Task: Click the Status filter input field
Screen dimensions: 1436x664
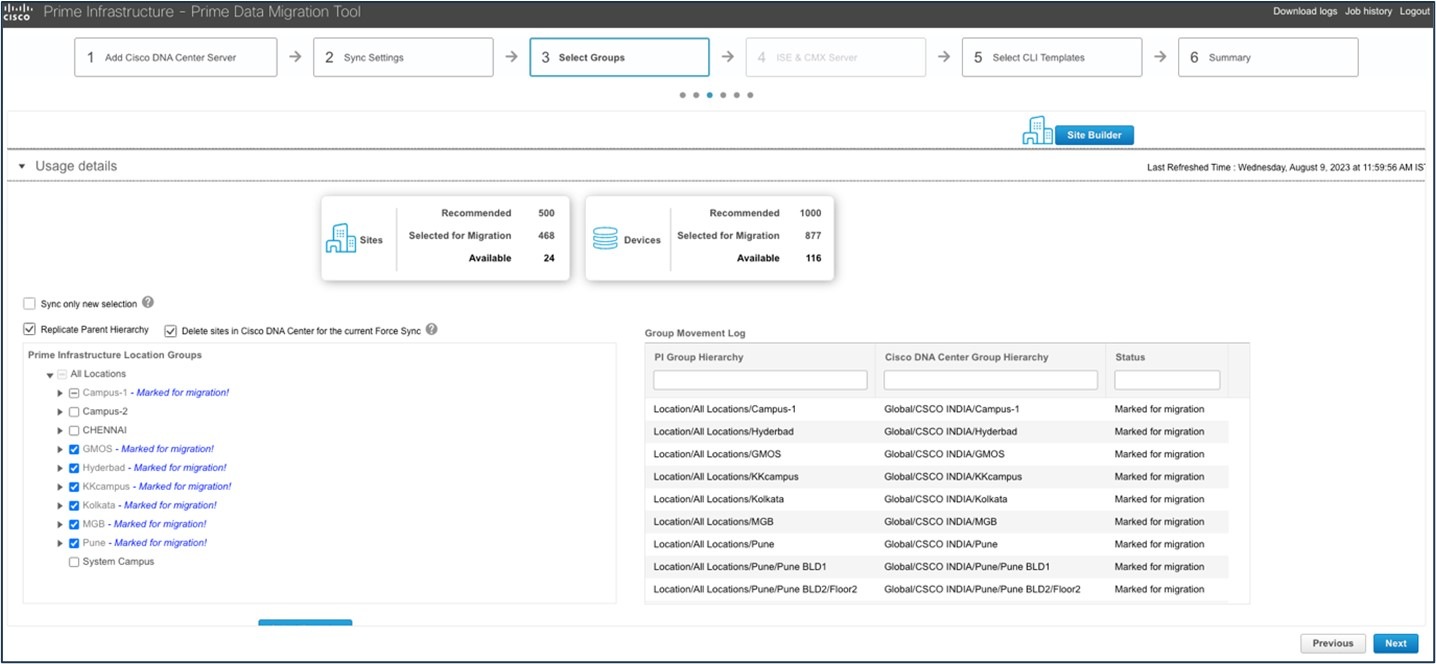Action: [x=1167, y=379]
